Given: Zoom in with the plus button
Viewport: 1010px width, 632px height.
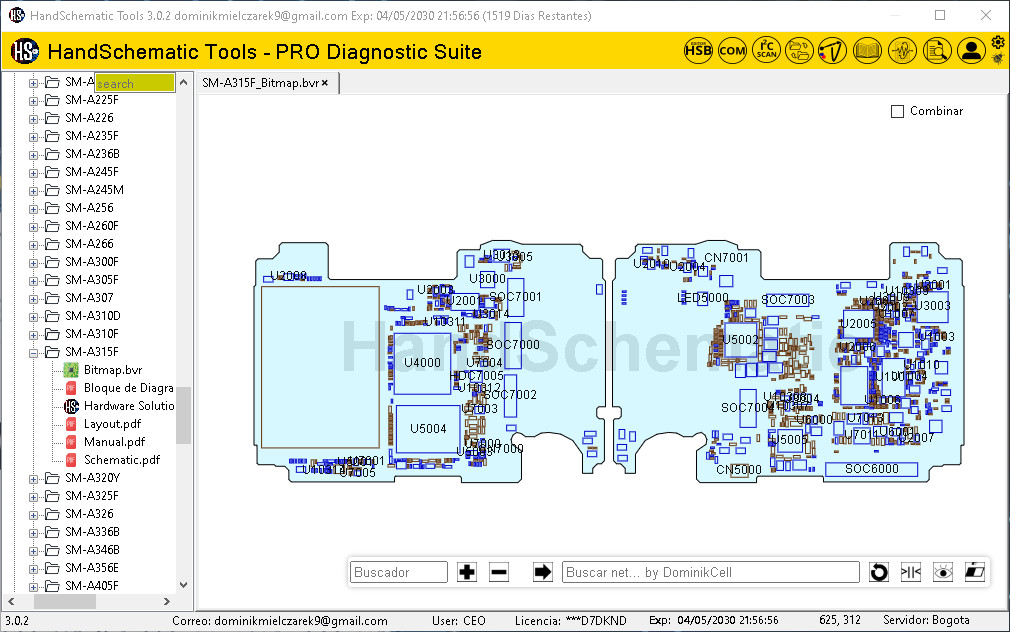Looking at the screenshot, I should tap(467, 572).
